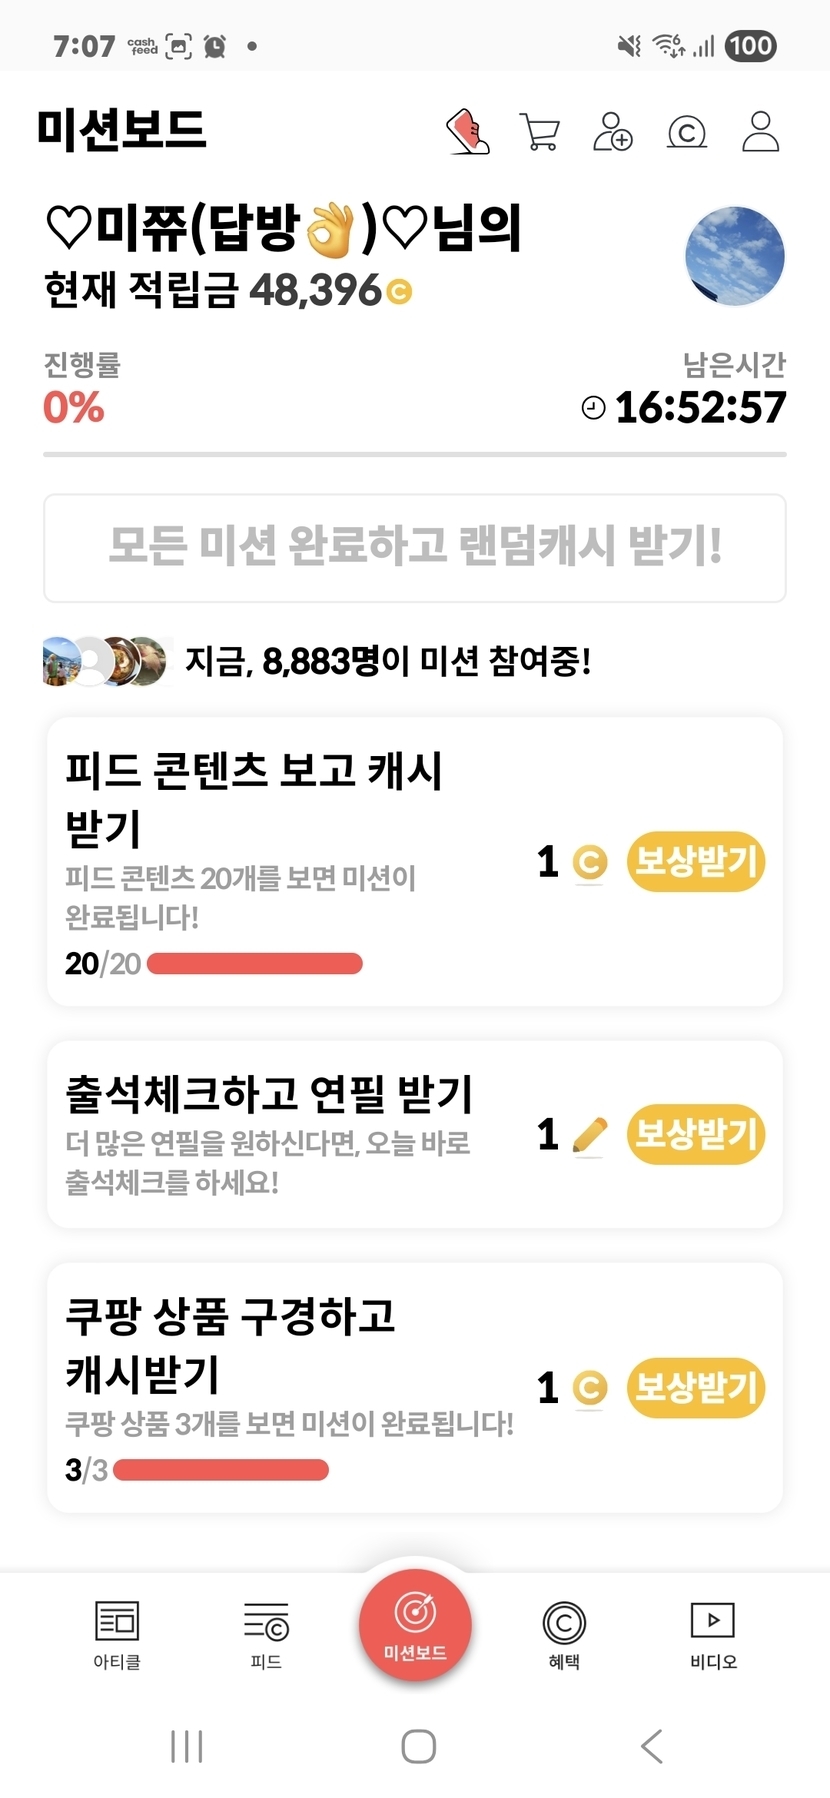The height and width of the screenshot is (1798, 830).
Task: Open the 혜택 tab
Action: (x=564, y=1634)
